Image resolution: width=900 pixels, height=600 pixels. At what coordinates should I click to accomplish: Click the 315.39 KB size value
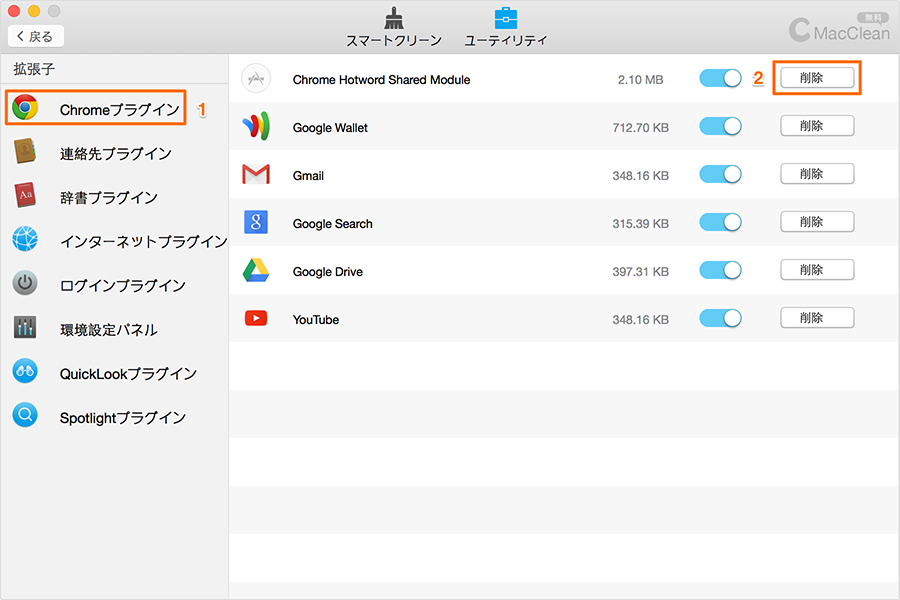coord(641,223)
